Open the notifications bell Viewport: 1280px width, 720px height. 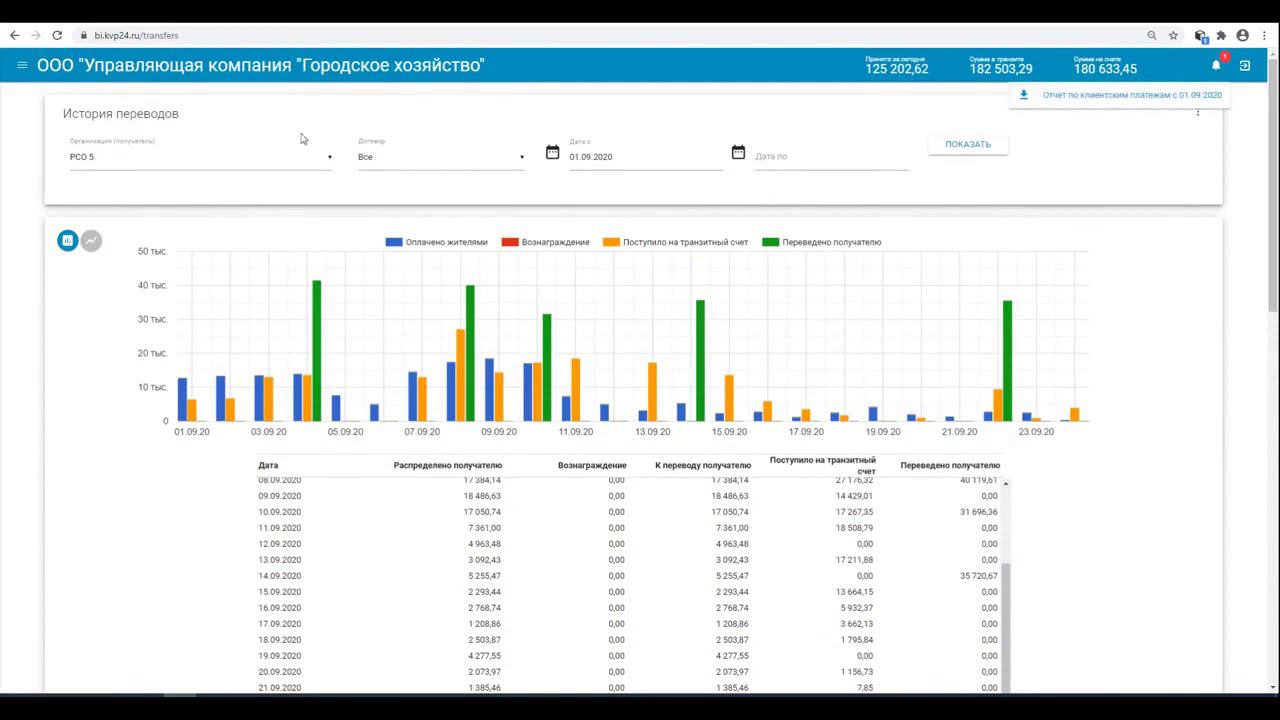point(1216,65)
